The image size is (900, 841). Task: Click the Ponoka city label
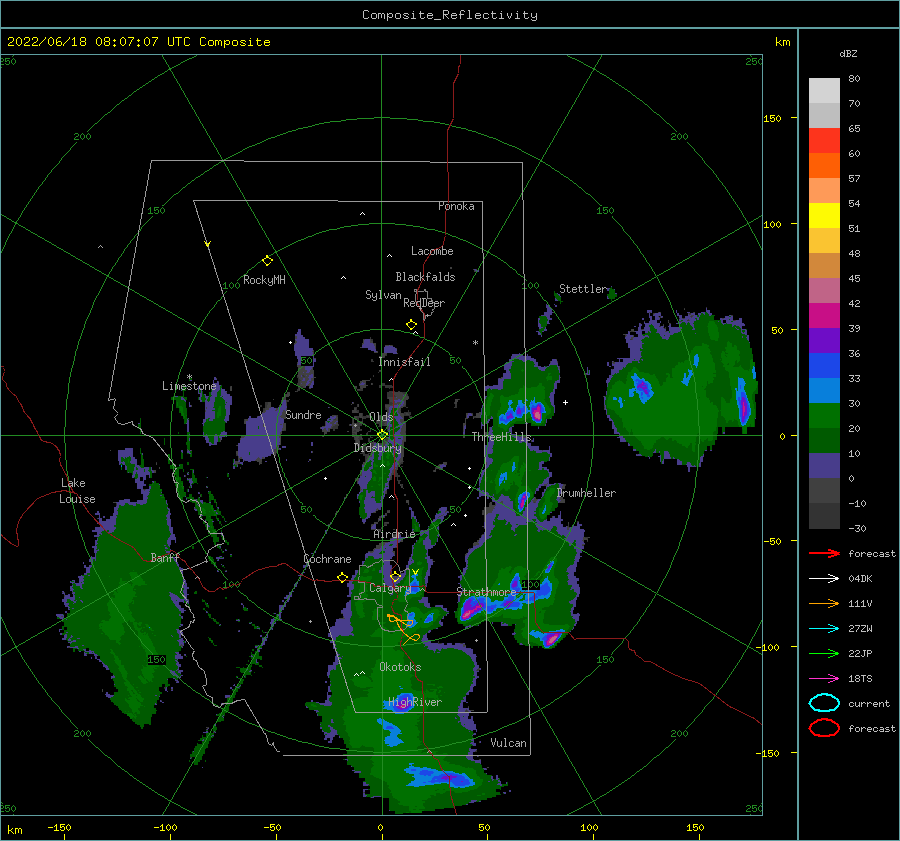tap(456, 206)
